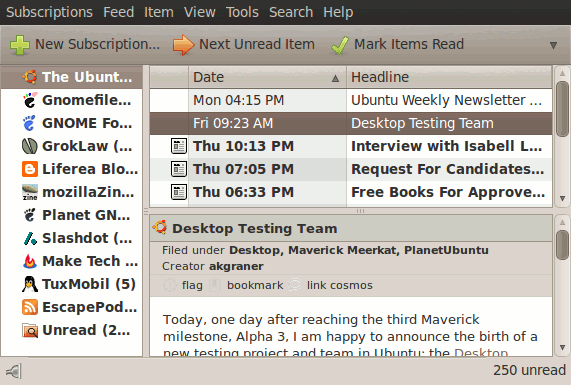Viewport: 571px width, 385px height.
Task: Open the Item menu
Action: coord(159,12)
